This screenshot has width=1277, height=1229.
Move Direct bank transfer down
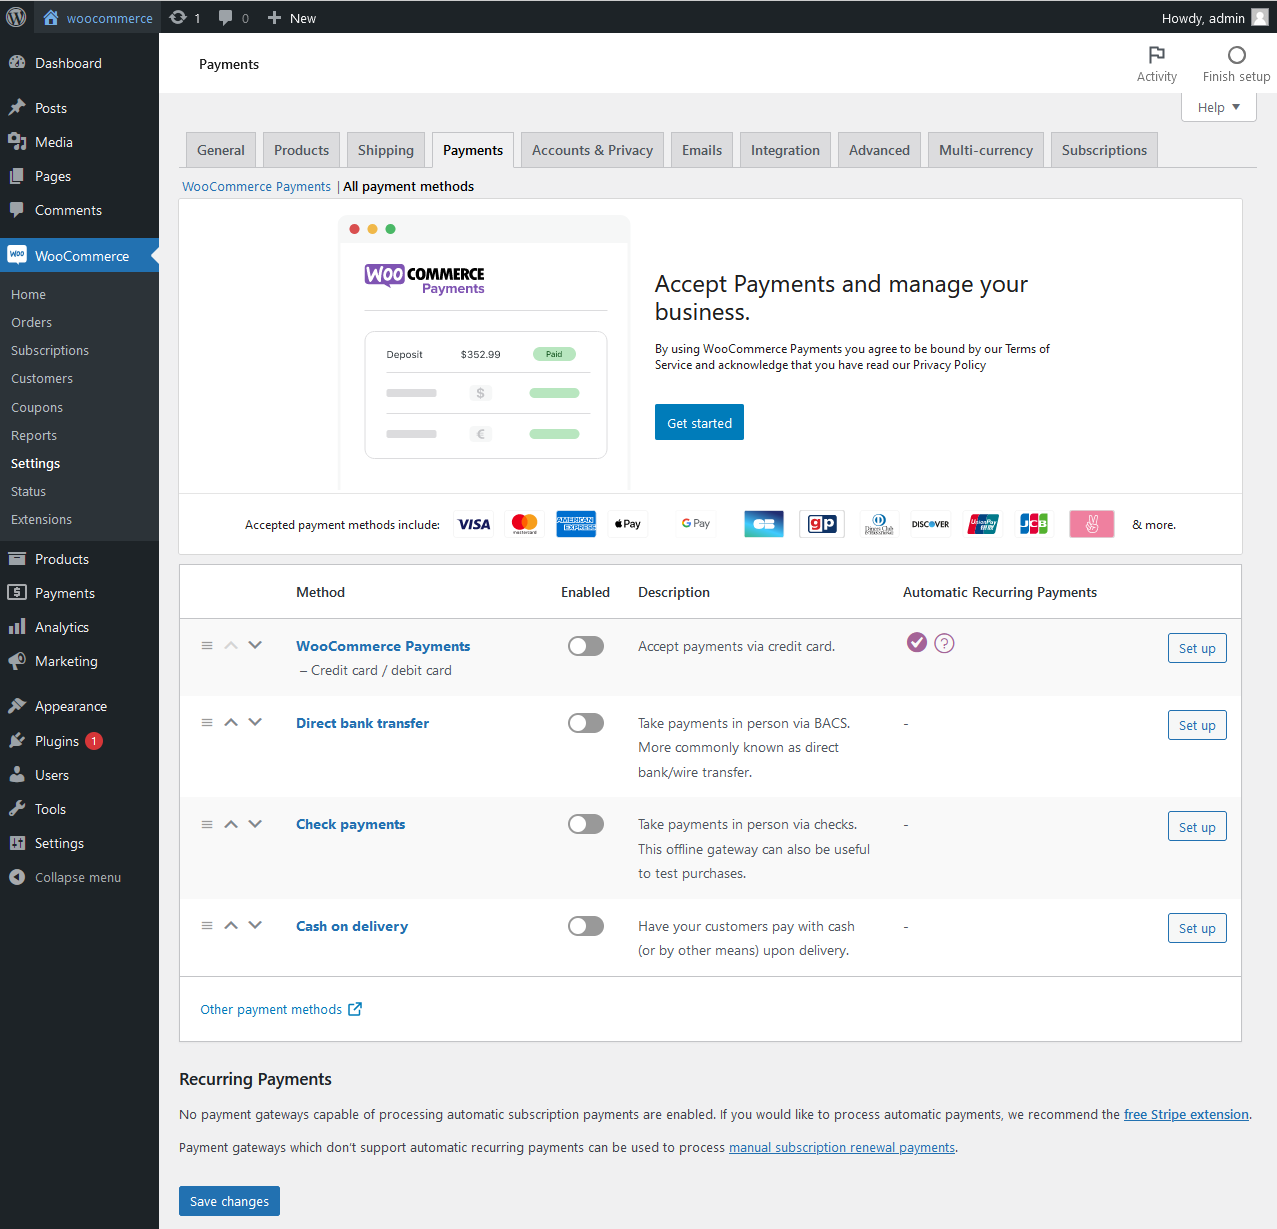[x=255, y=722]
